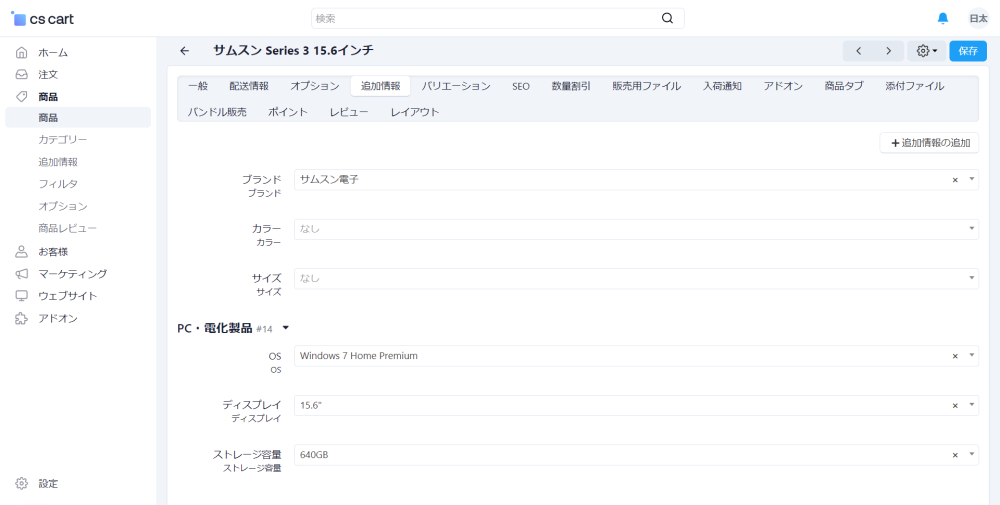Click the 追加情報の追加 button

click(x=929, y=143)
